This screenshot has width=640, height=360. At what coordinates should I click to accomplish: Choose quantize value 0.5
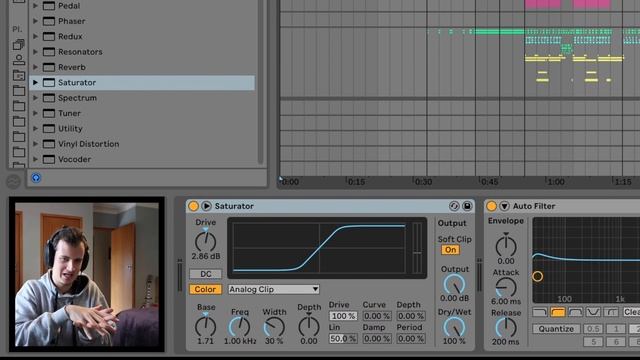pyautogui.click(x=593, y=329)
